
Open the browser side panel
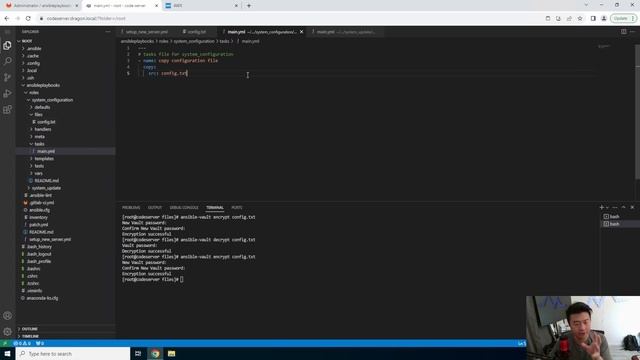pyautogui.click(x=593, y=18)
